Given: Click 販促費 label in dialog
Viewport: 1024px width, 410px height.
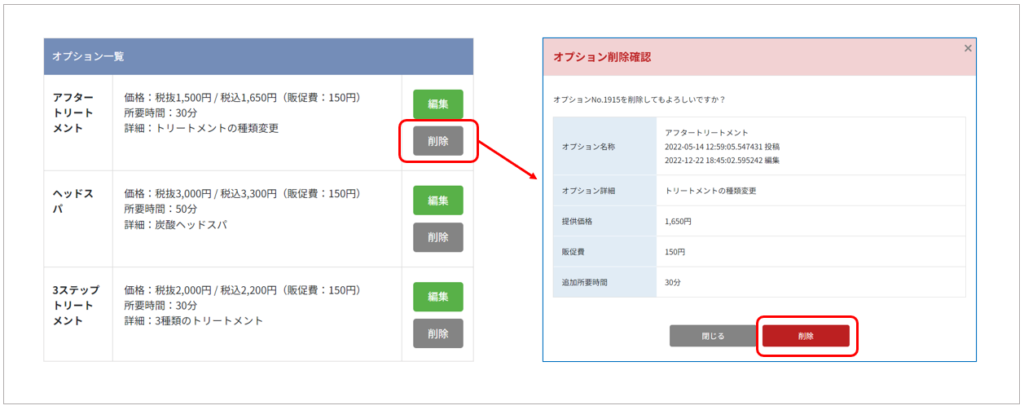Looking at the screenshot, I should 574,252.
